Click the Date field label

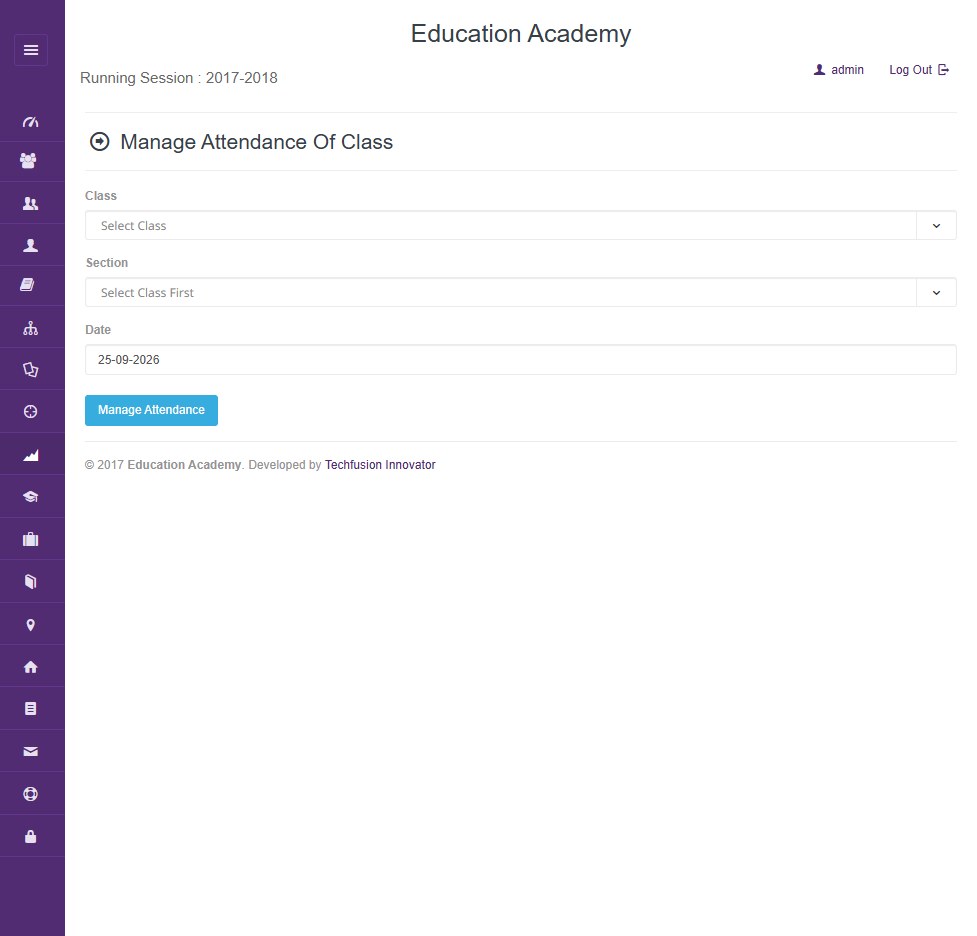point(98,330)
